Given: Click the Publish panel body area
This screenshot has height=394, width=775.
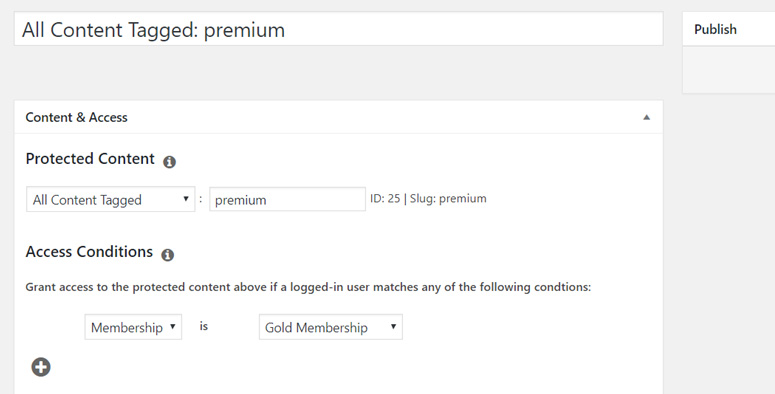Looking at the screenshot, I should tap(729, 70).
